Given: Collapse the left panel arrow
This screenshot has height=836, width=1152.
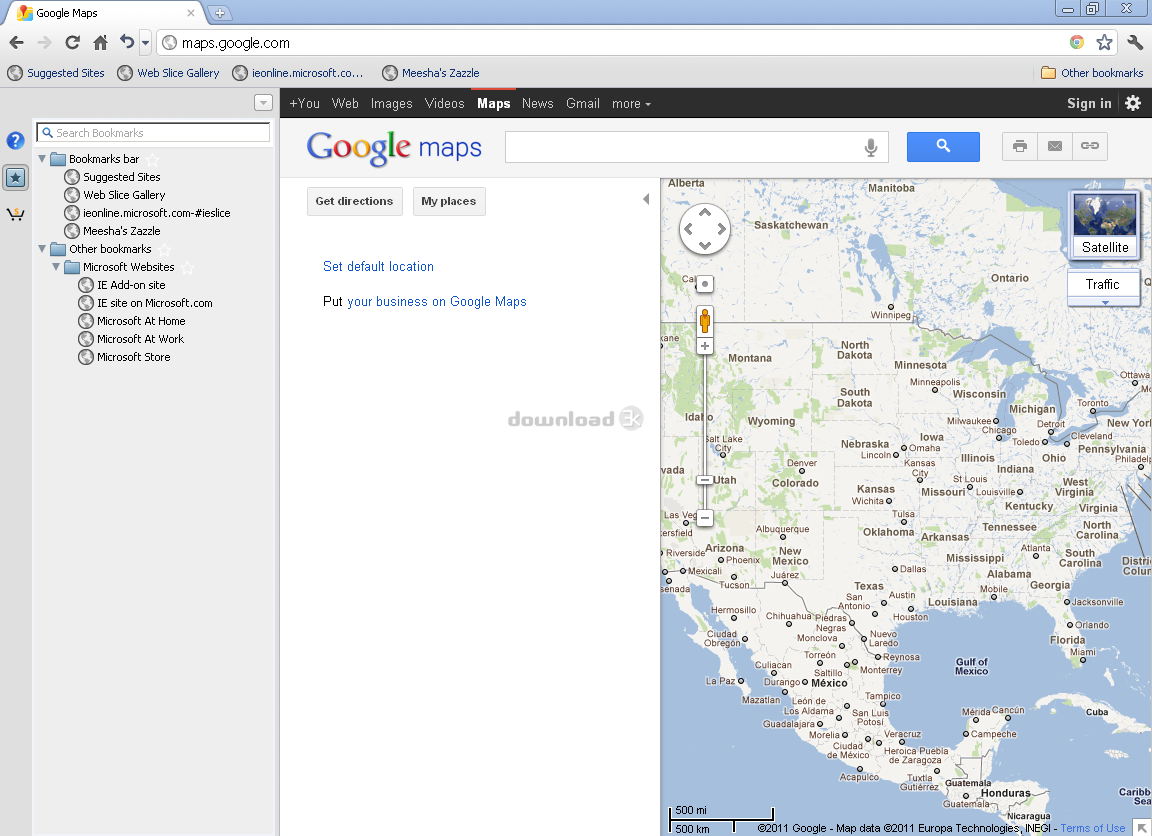Looking at the screenshot, I should click(646, 199).
